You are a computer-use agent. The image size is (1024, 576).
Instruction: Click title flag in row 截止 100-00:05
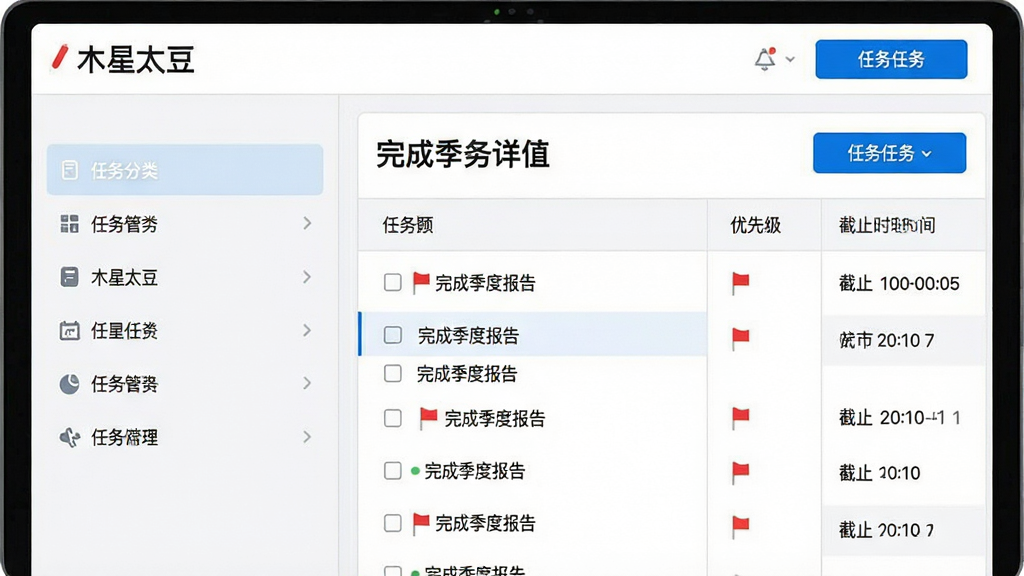[421, 283]
